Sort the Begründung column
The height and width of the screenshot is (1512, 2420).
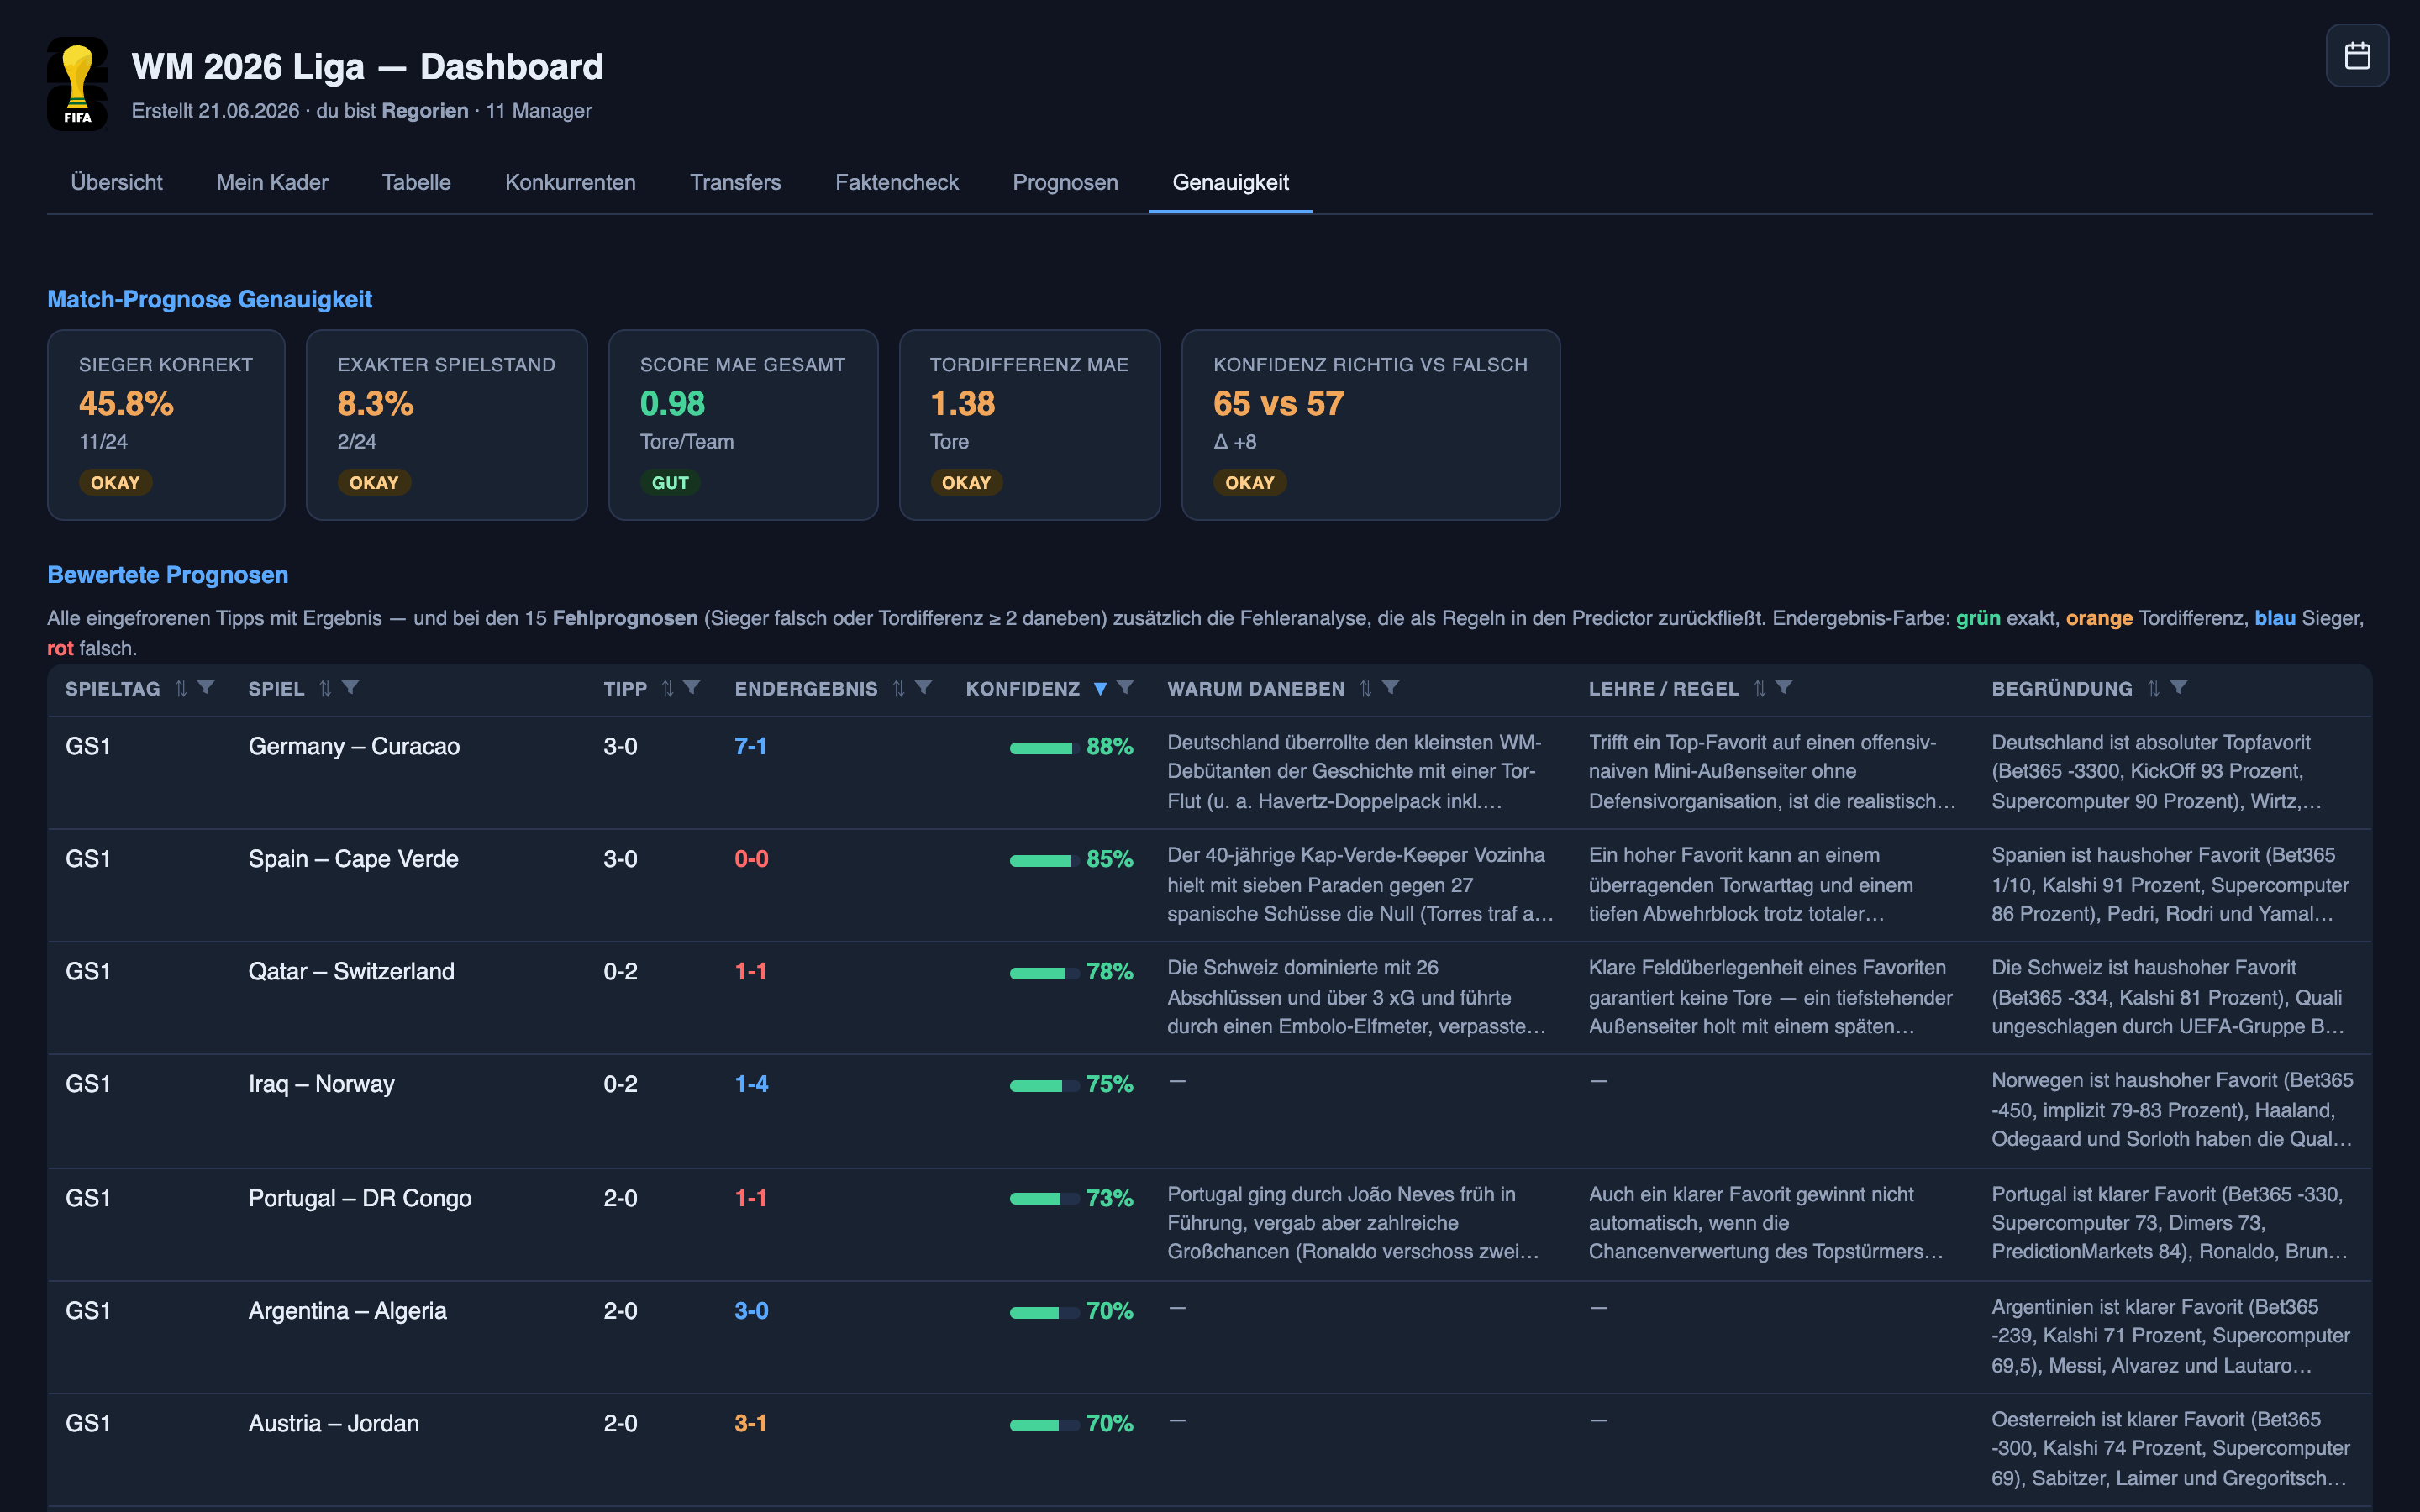click(2153, 688)
